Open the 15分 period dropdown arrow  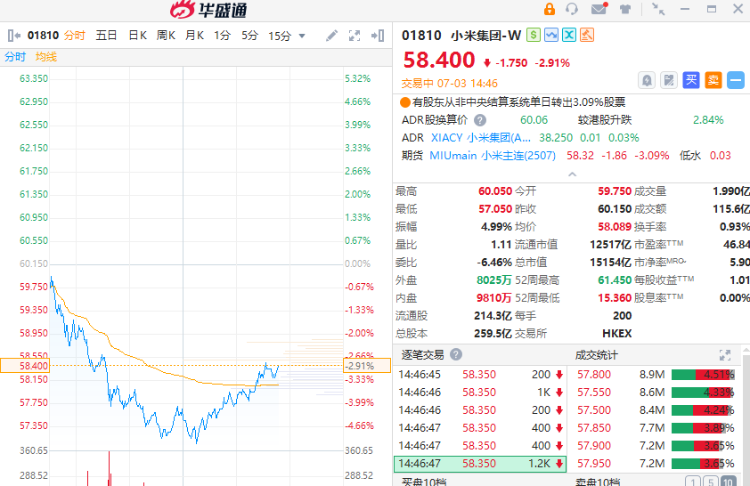[x=302, y=36]
